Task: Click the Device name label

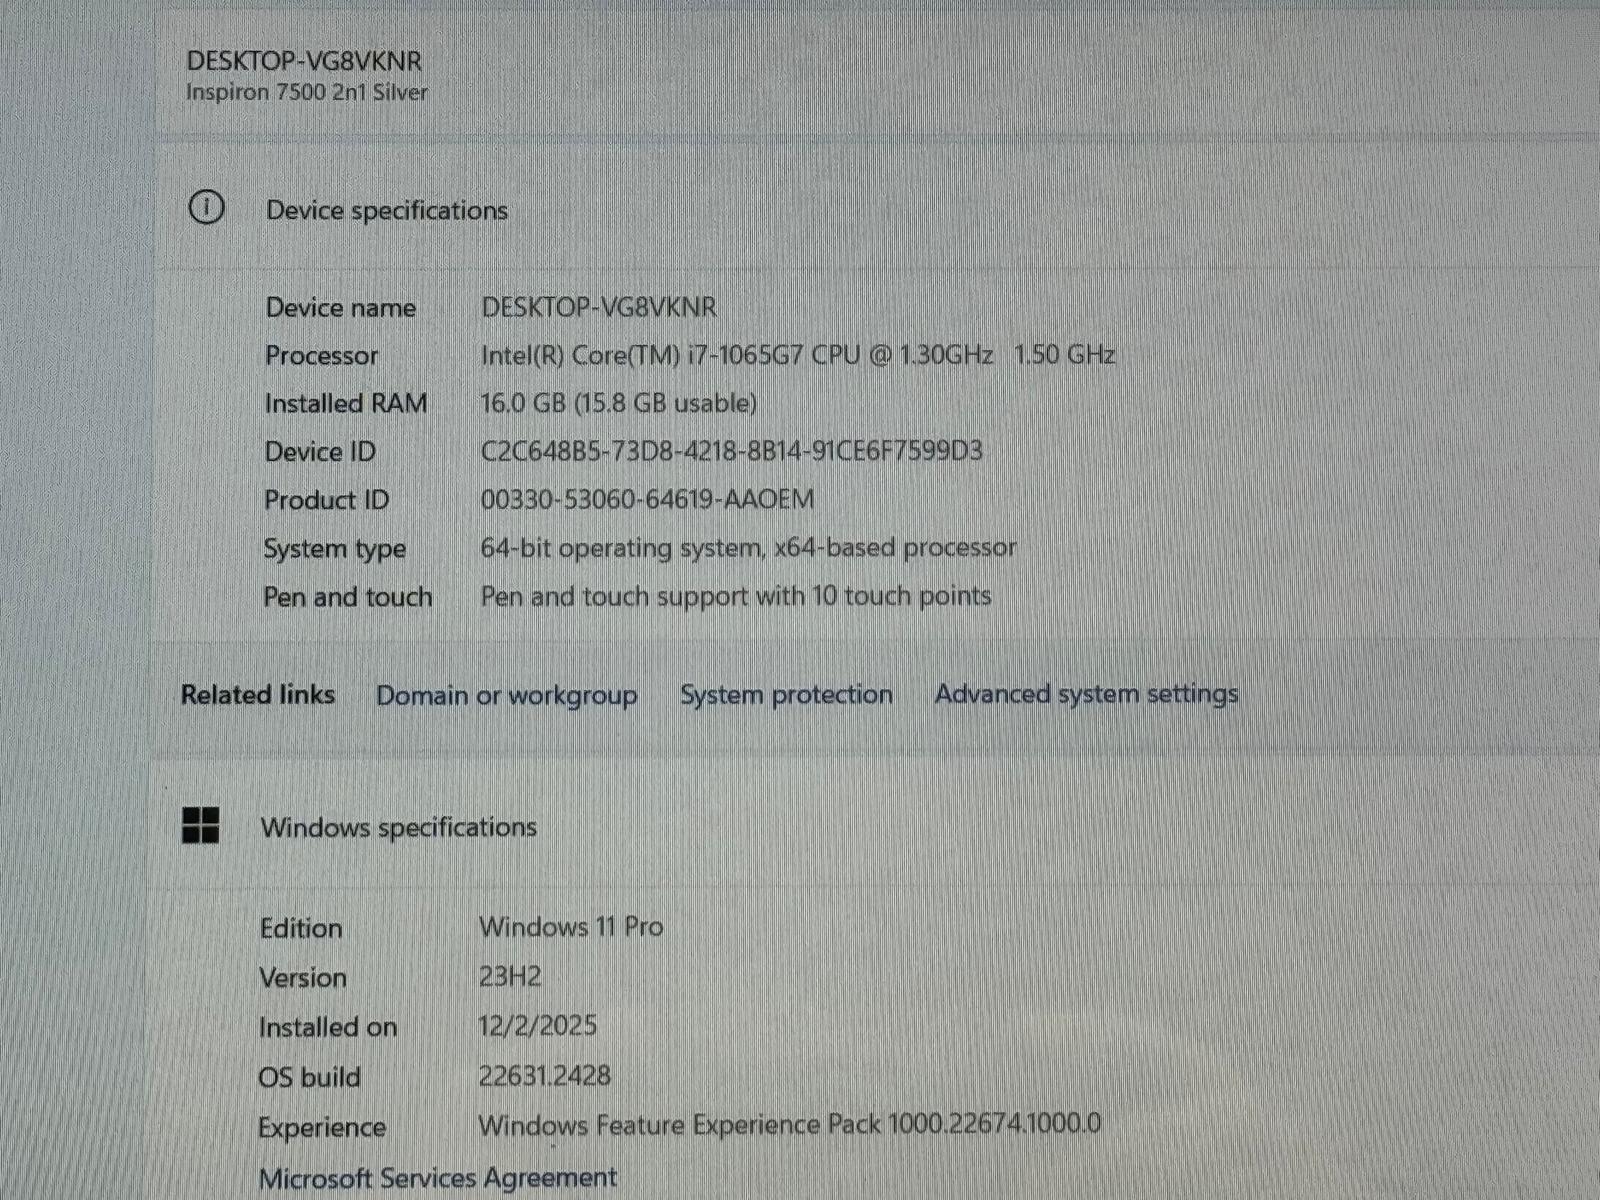Action: pyautogui.click(x=340, y=307)
